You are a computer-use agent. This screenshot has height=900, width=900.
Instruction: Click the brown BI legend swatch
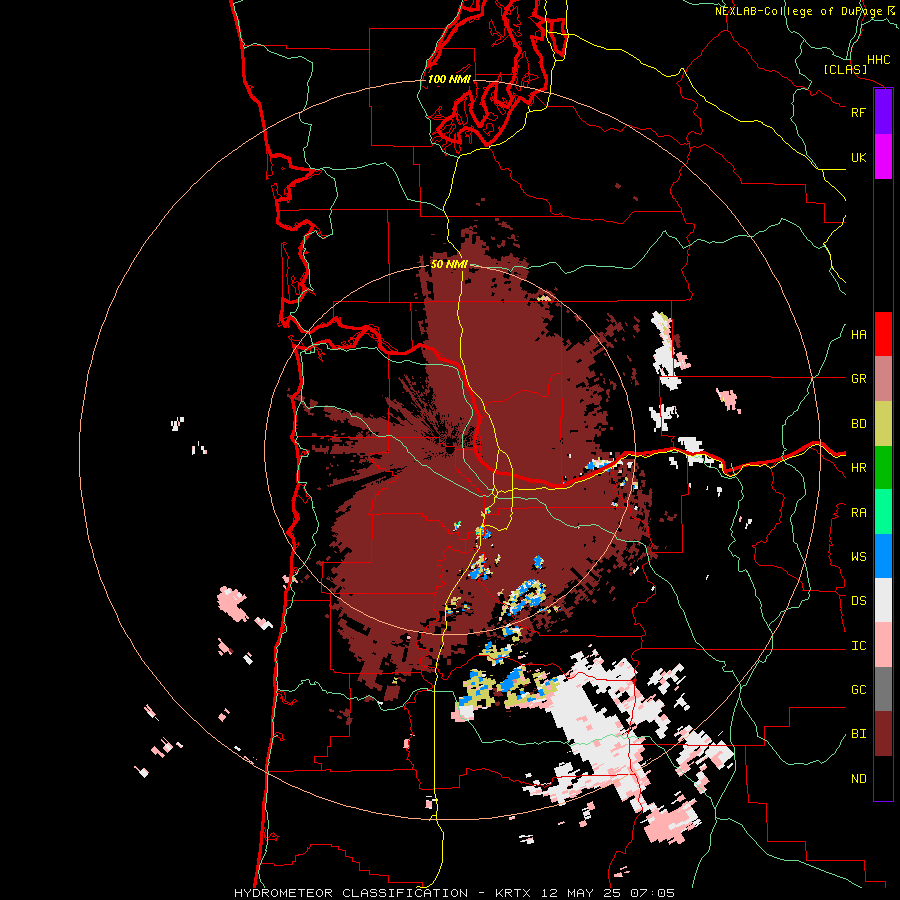(883, 734)
